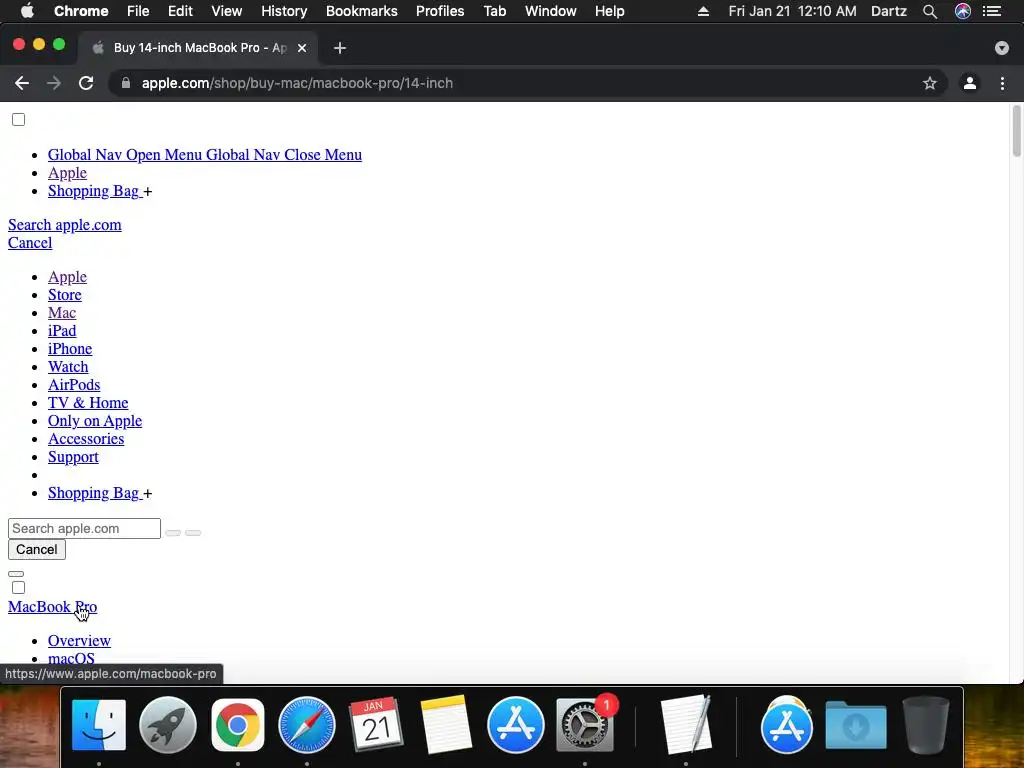
Task: Open the Bookmarks menu
Action: [x=362, y=11]
